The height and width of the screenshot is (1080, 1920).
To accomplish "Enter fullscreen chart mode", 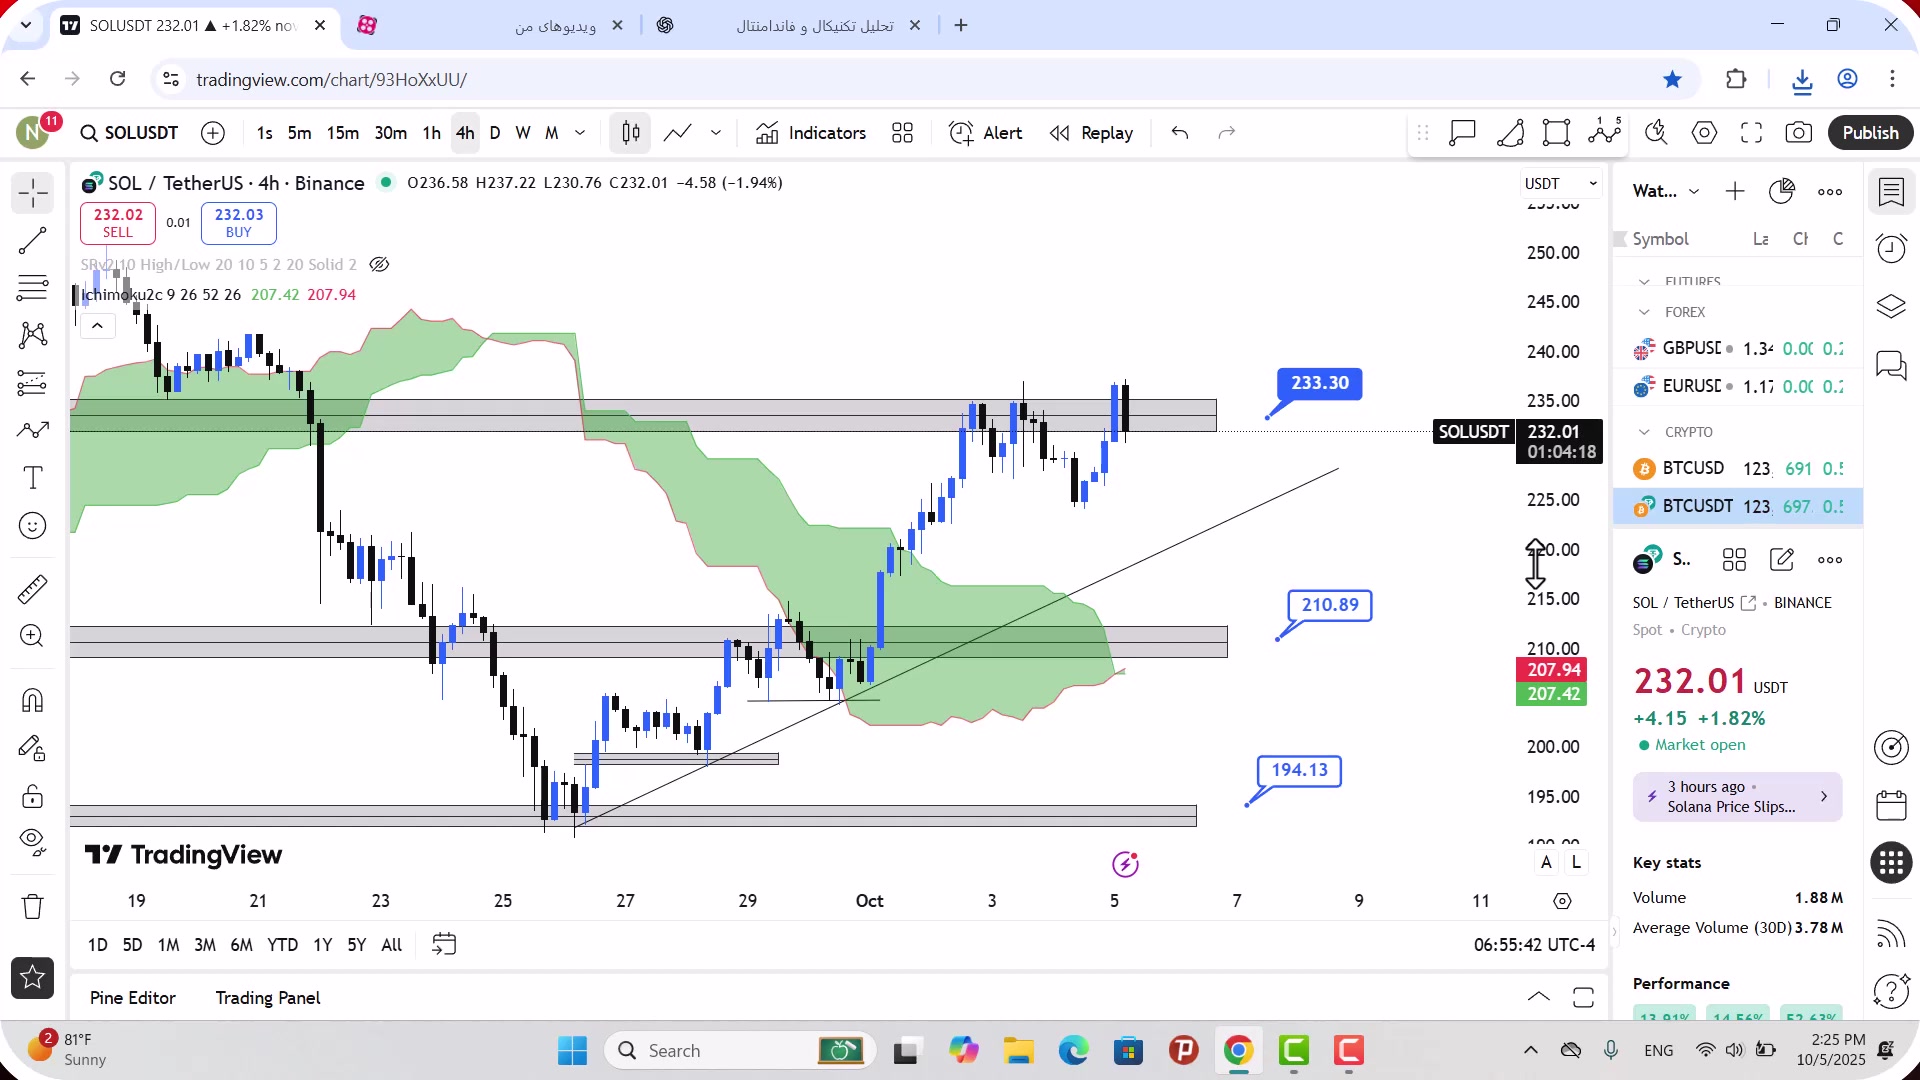I will [x=1751, y=133].
